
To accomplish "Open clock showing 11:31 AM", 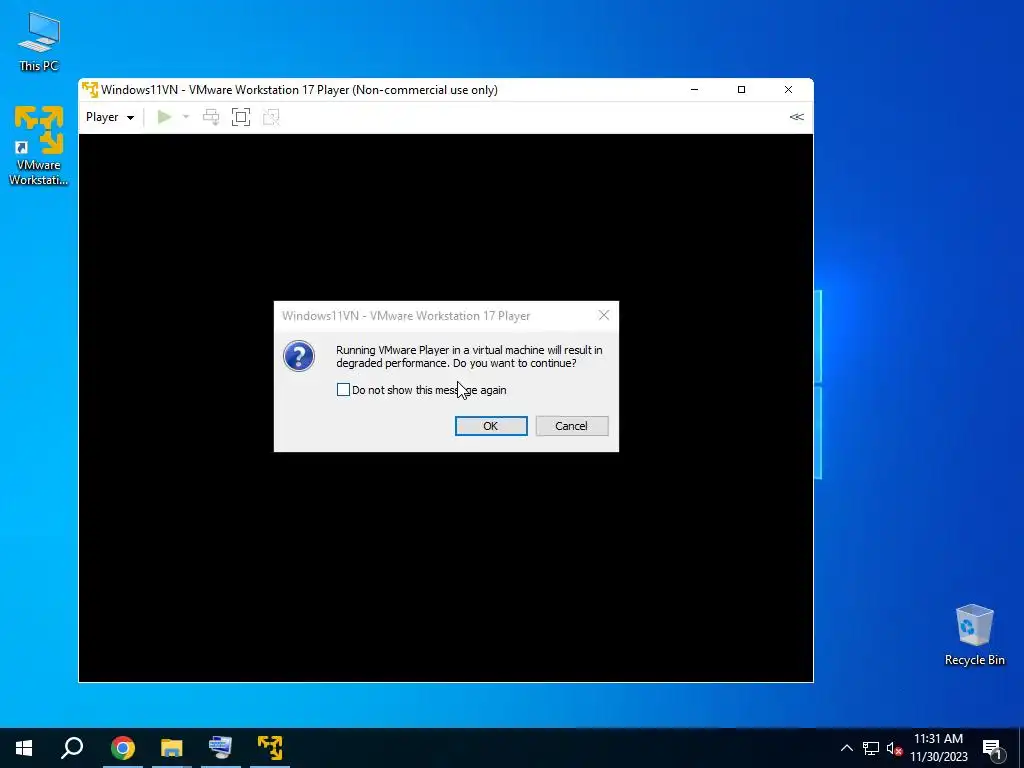I will [x=938, y=748].
